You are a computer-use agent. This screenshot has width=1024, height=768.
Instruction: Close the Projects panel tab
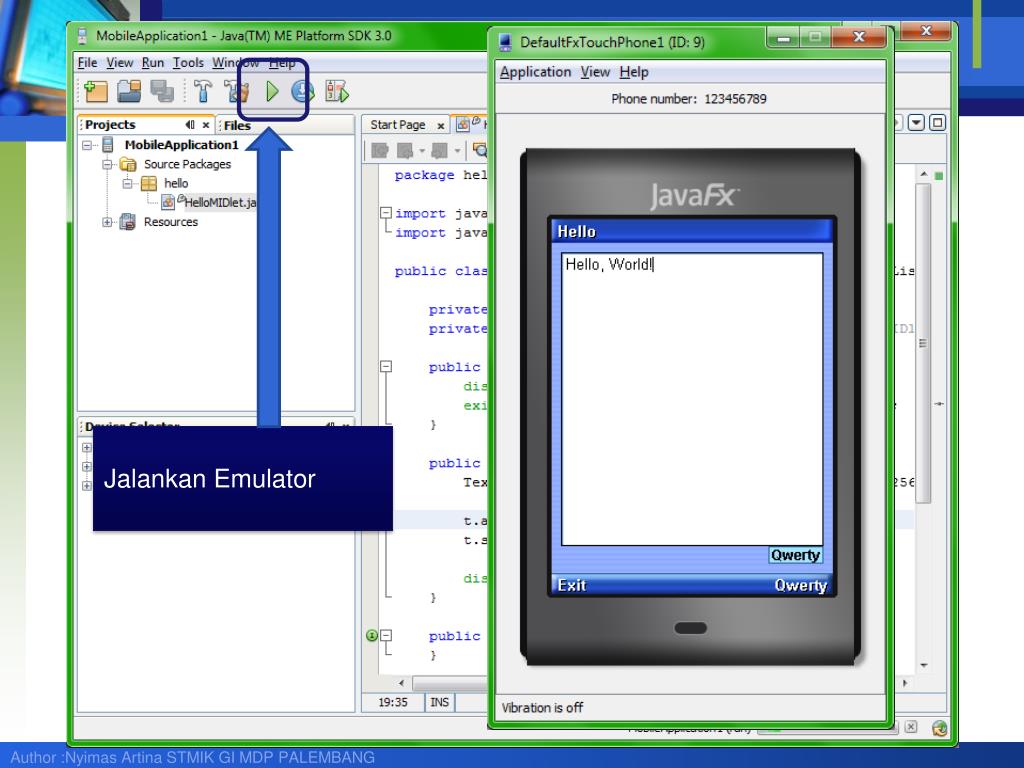pos(206,125)
